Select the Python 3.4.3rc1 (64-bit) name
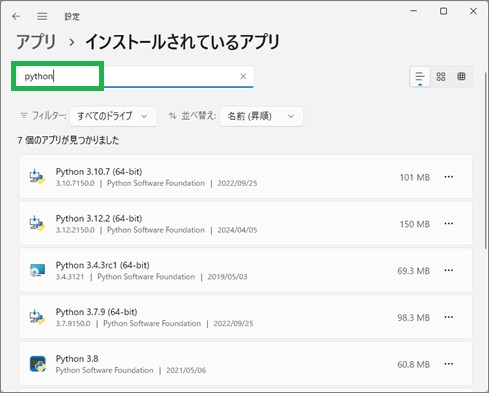This screenshot has height=393, width=489. pyautogui.click(x=102, y=265)
